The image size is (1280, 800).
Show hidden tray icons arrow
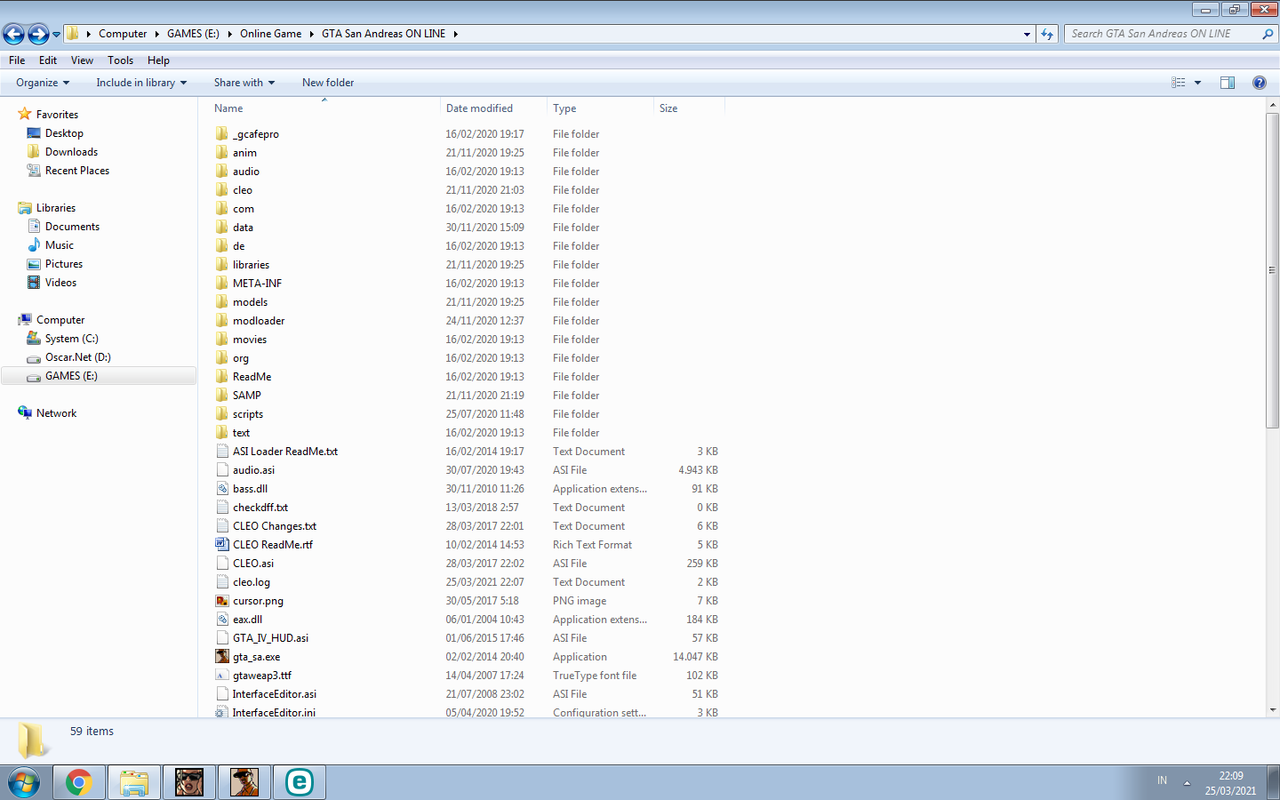[x=1187, y=782]
